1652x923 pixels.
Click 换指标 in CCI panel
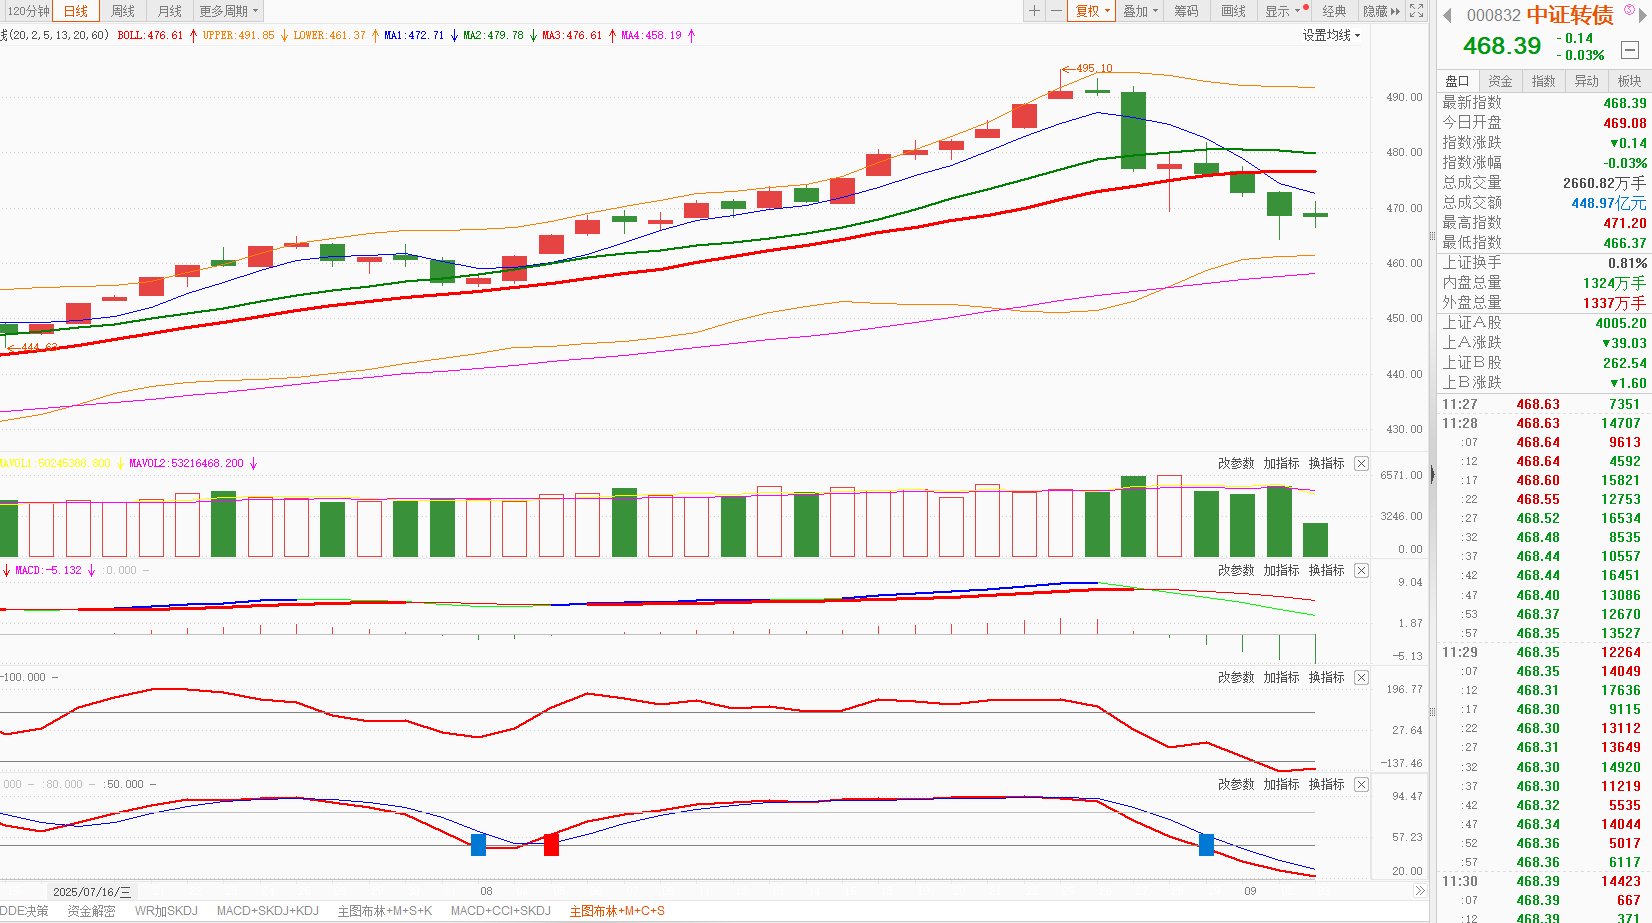pyautogui.click(x=1326, y=677)
